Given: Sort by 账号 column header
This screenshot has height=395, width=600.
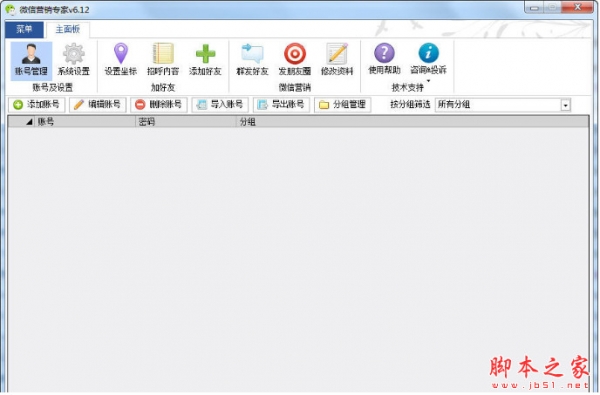Looking at the screenshot, I should click(85, 122).
